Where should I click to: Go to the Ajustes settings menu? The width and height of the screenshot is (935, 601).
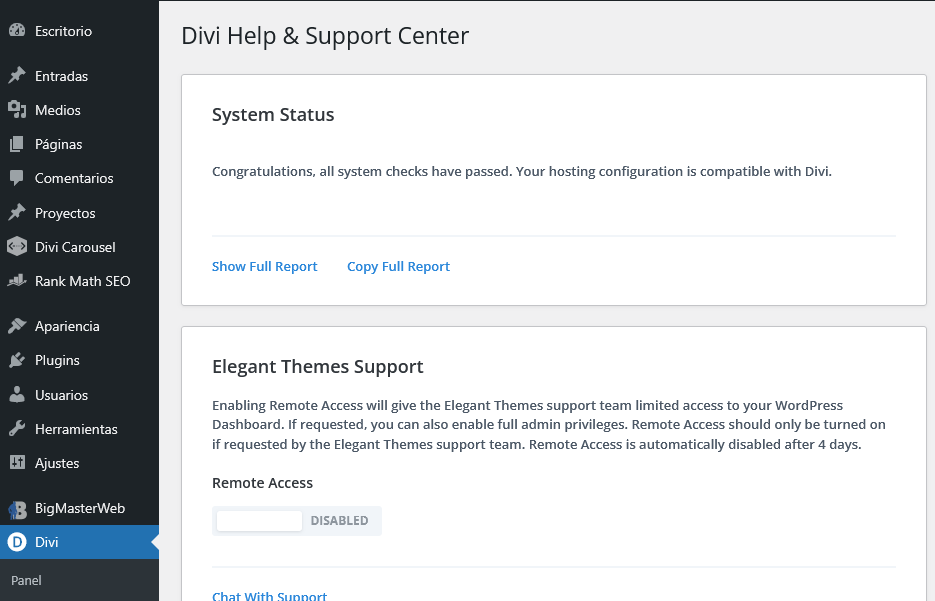[57, 463]
